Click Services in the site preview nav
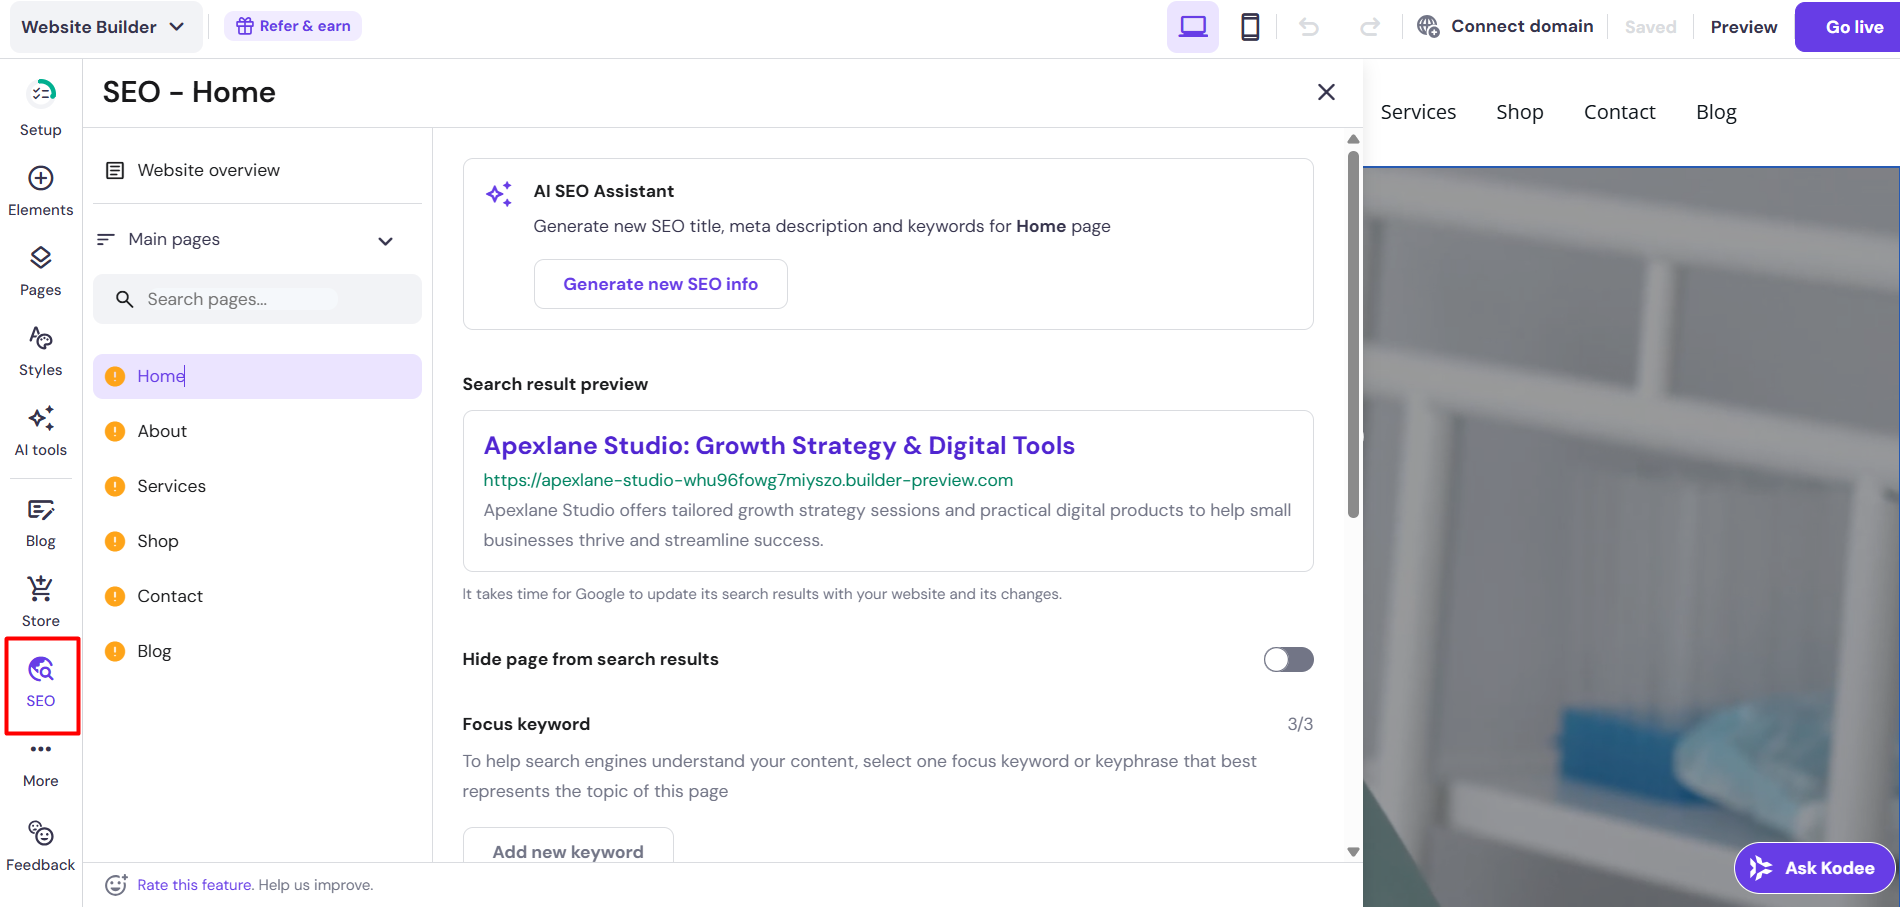The width and height of the screenshot is (1900, 907). coord(1418,112)
